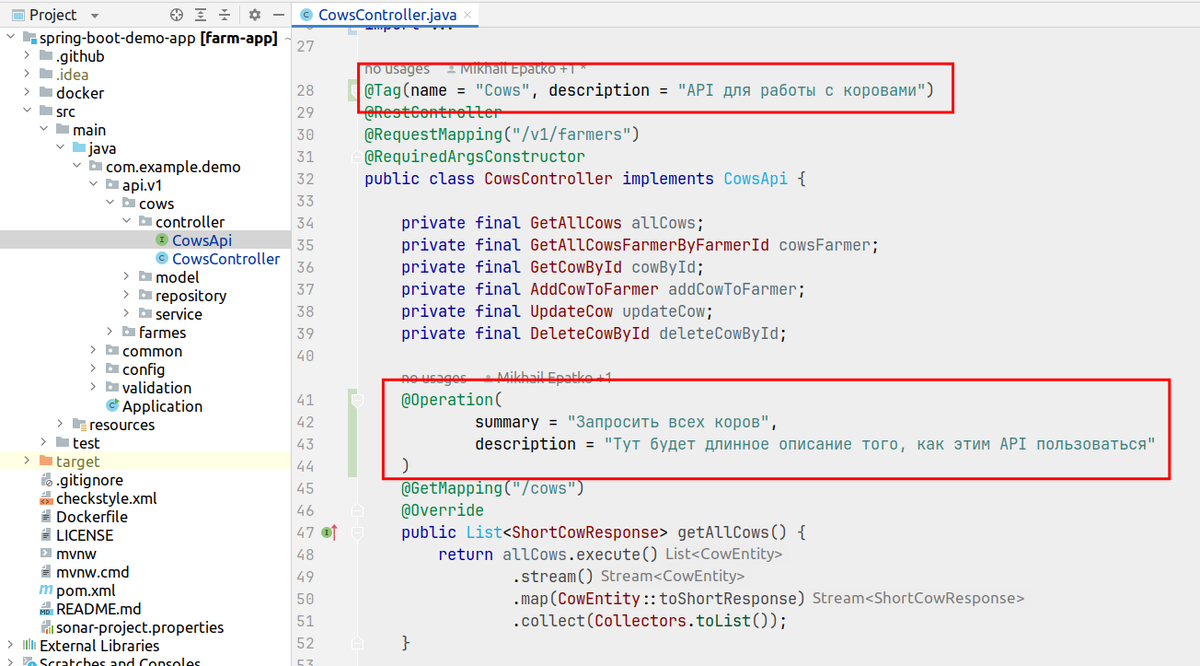Expand the validation package
Screen dimensions: 1200x666
point(94,388)
